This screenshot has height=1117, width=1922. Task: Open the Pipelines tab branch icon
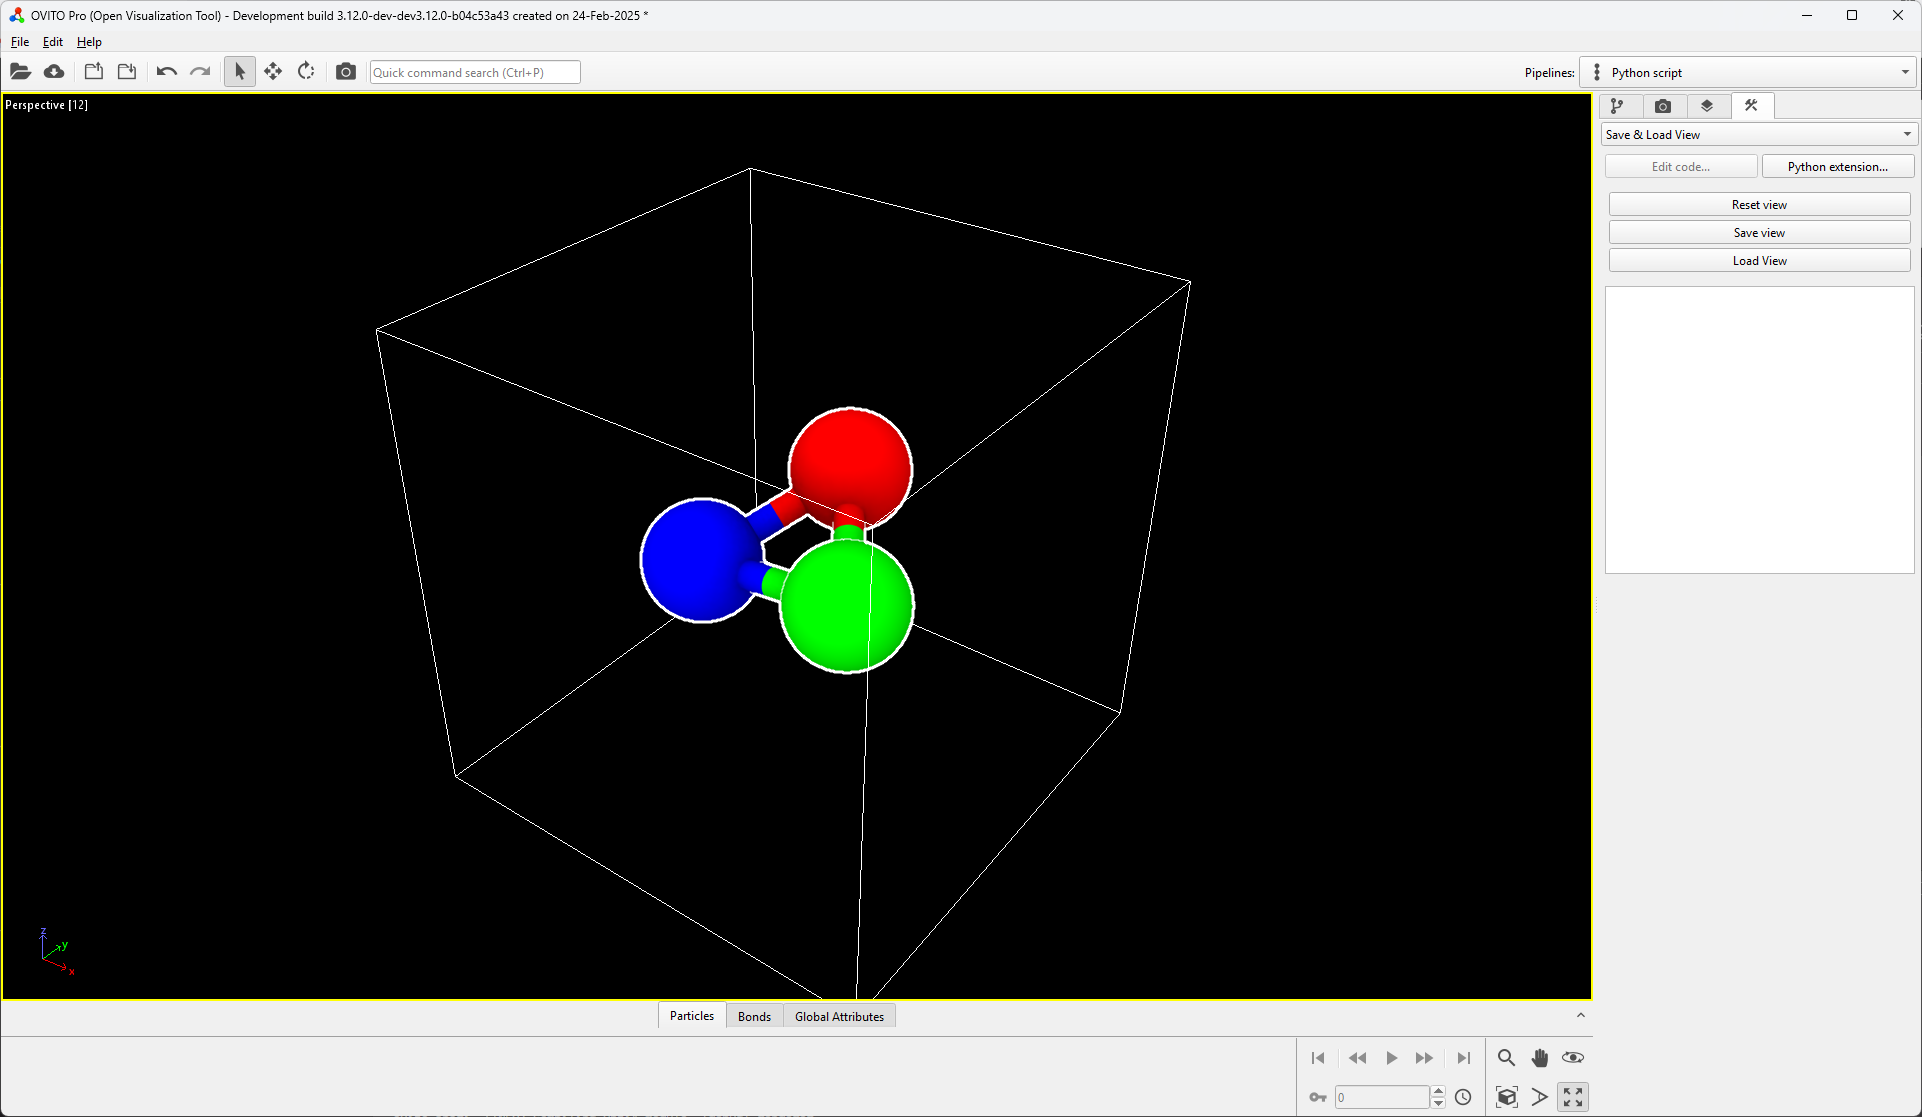(1618, 106)
